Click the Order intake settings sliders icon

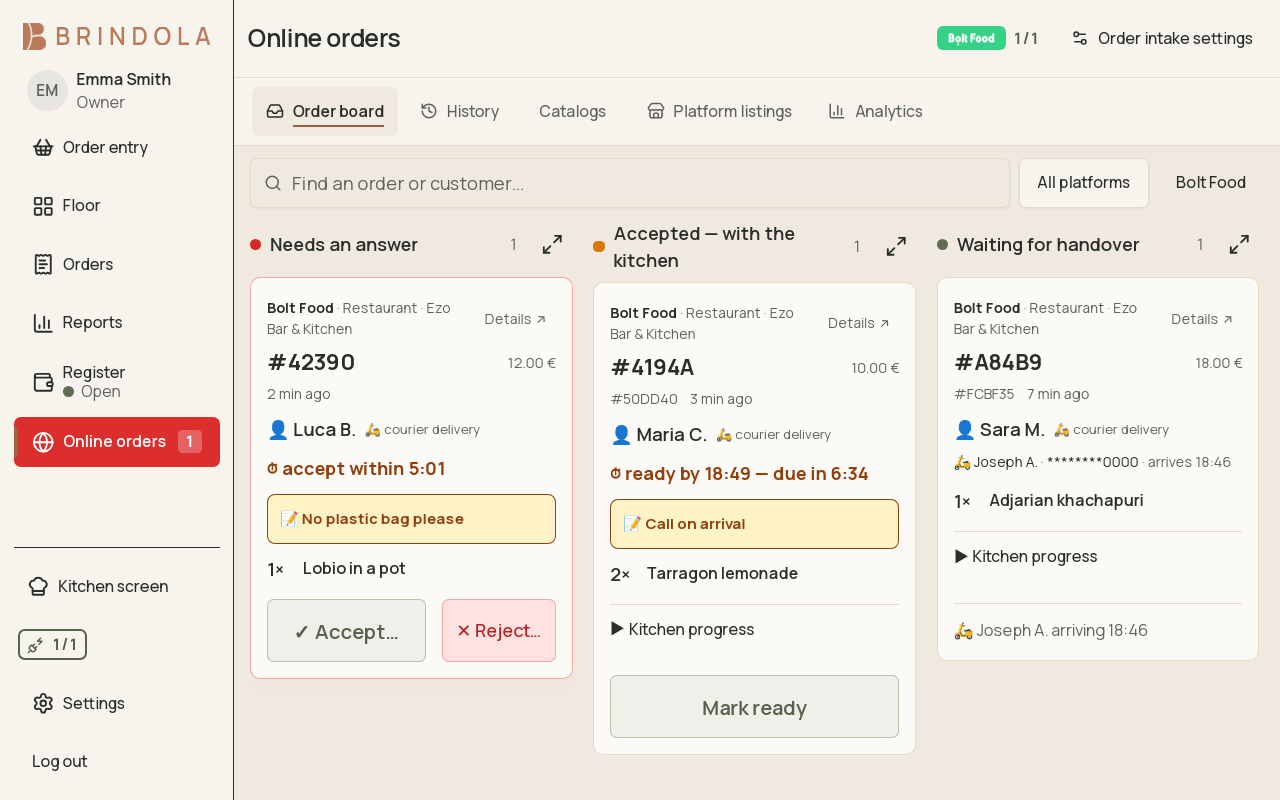pyautogui.click(x=1080, y=38)
